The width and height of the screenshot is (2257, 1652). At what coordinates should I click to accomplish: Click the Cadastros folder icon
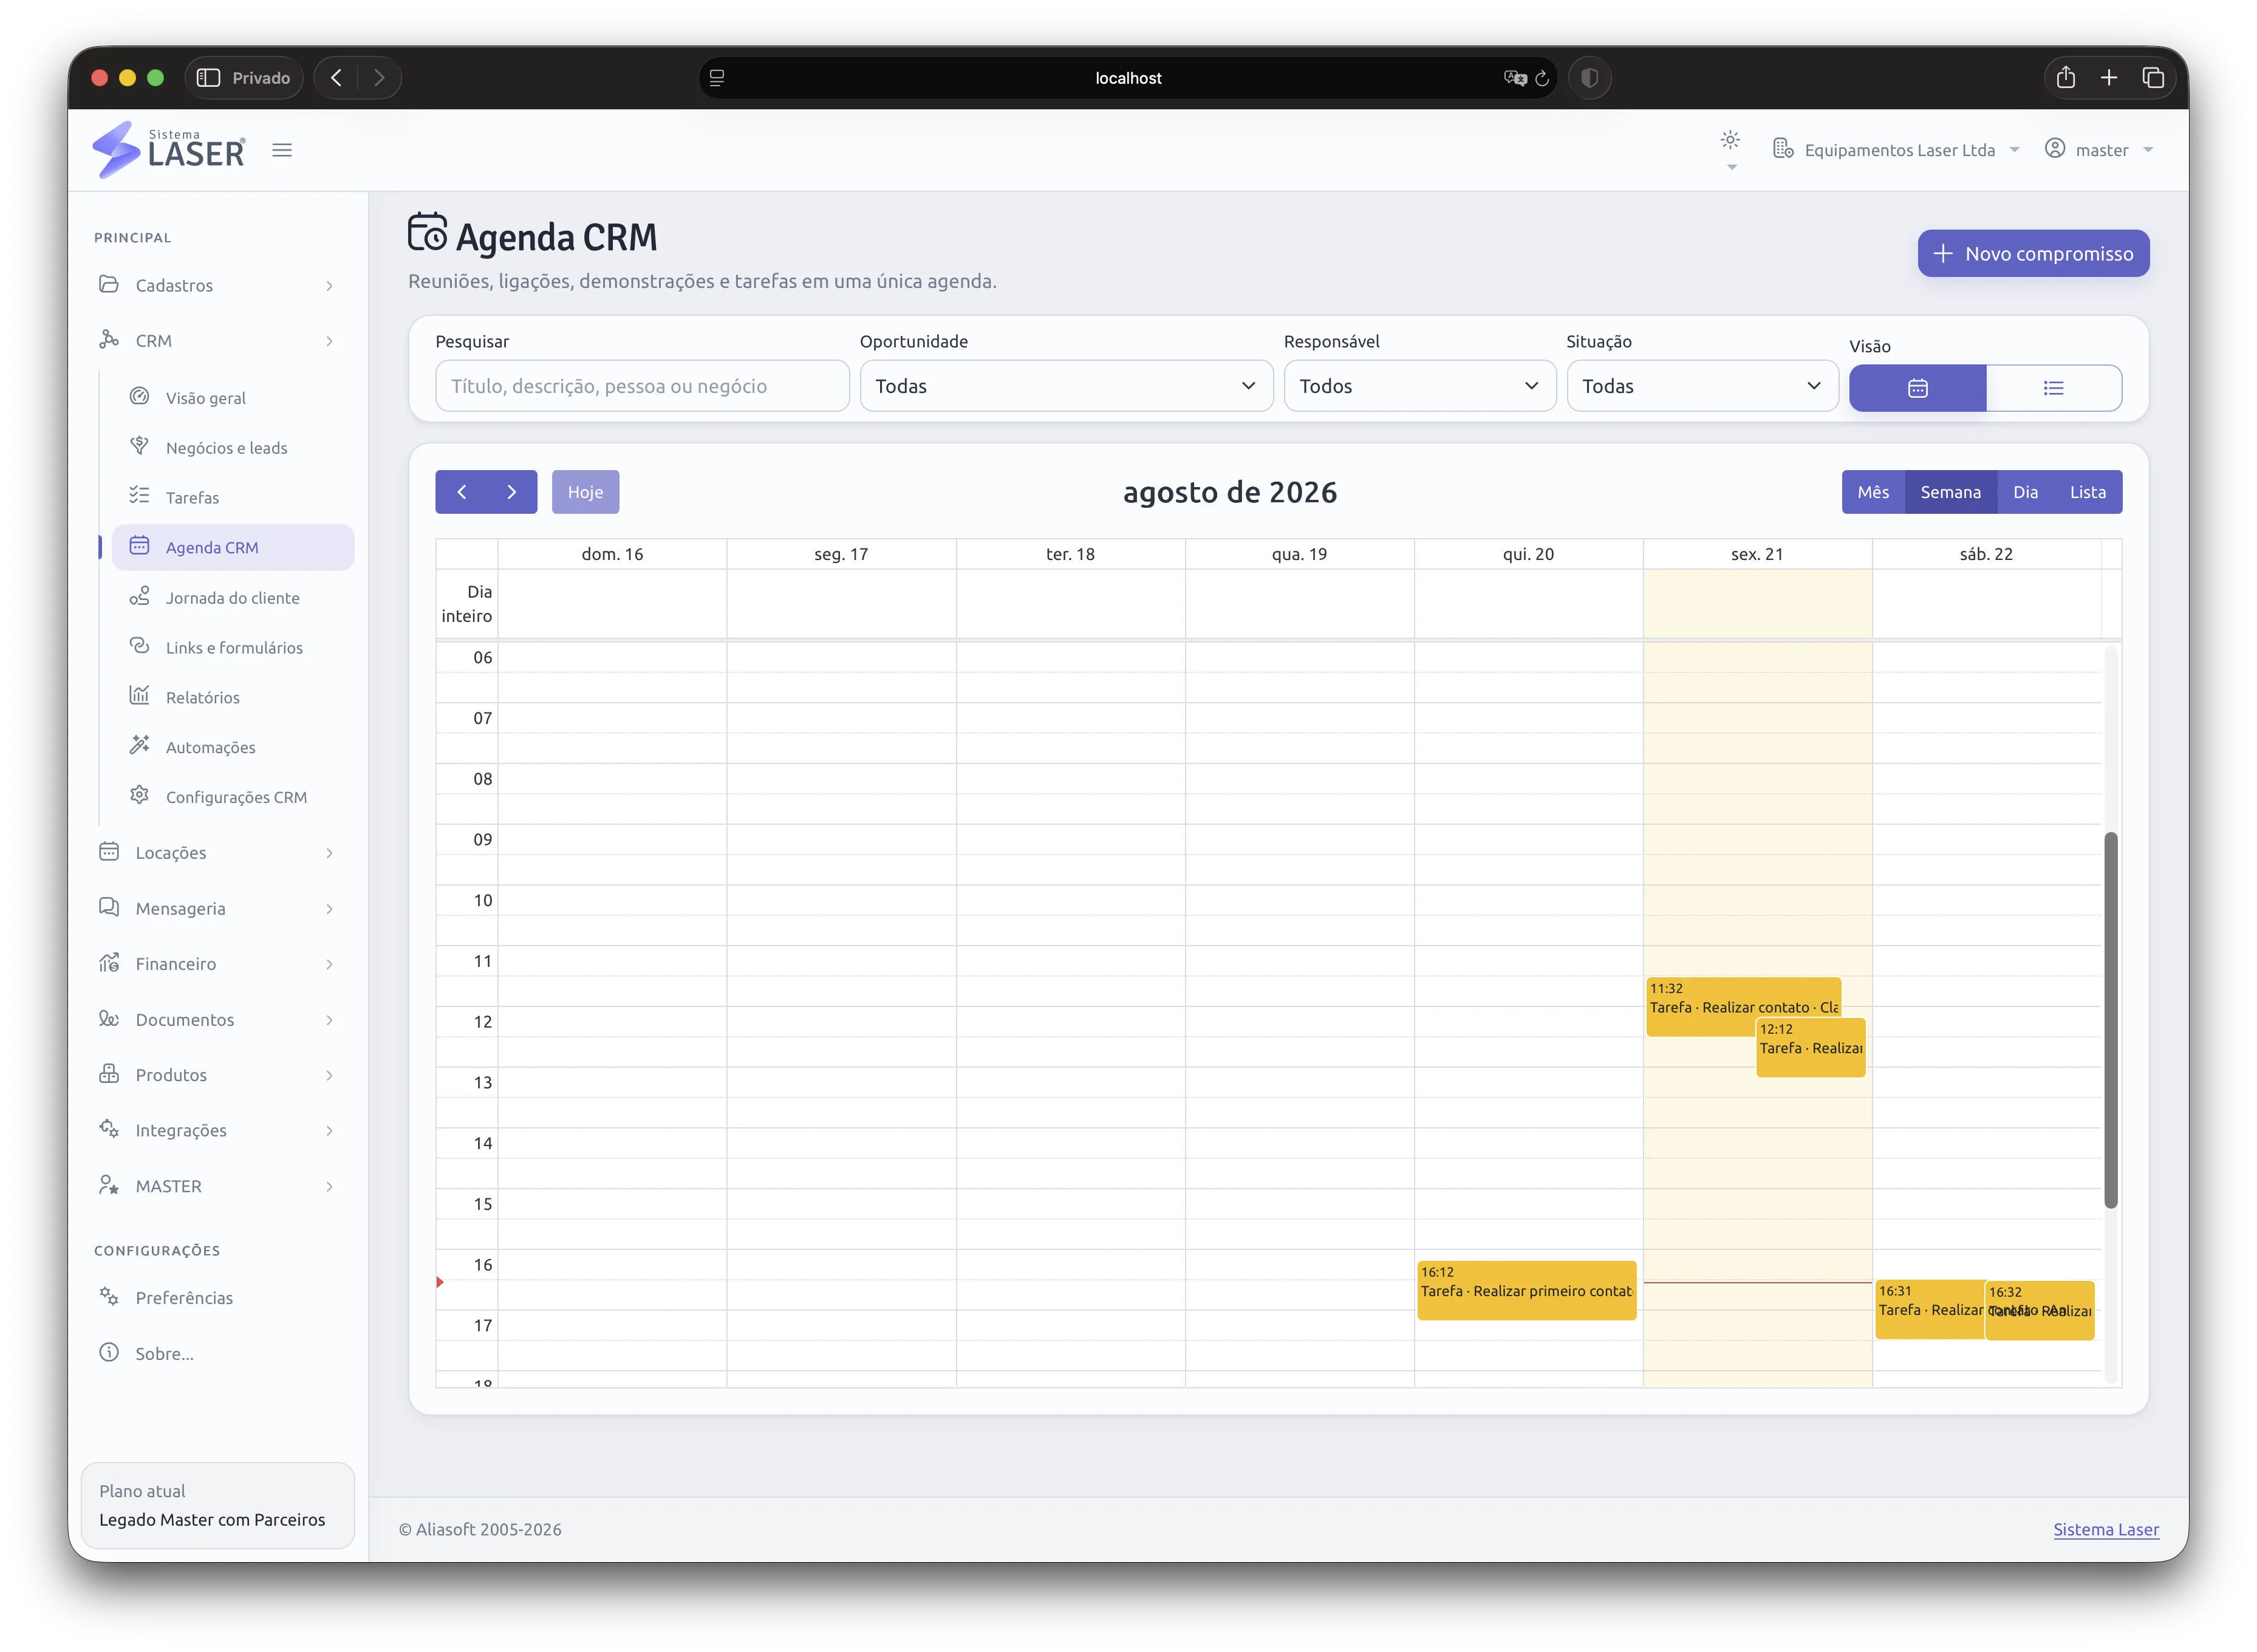click(x=109, y=285)
